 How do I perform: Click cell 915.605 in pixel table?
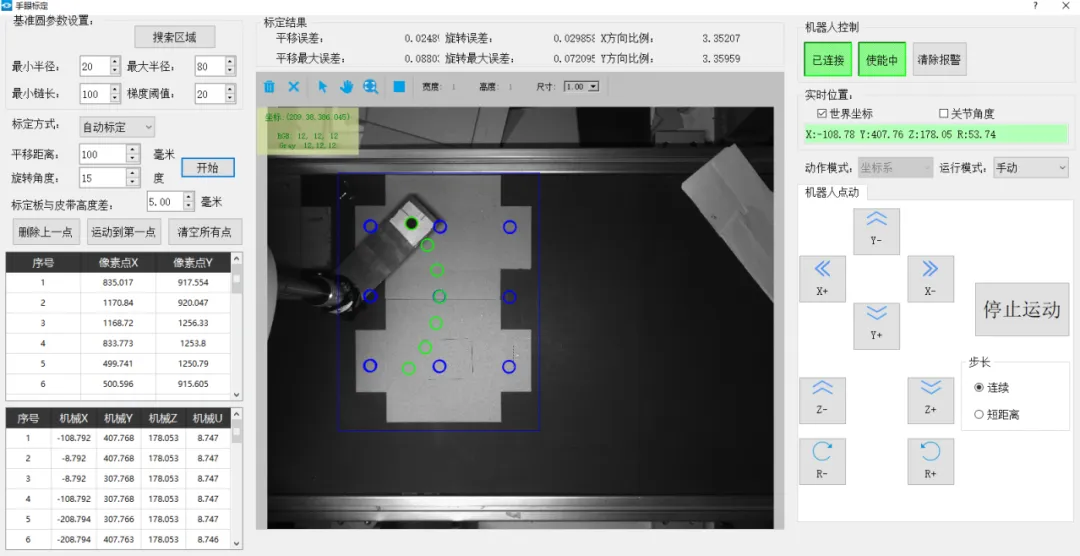click(x=193, y=383)
